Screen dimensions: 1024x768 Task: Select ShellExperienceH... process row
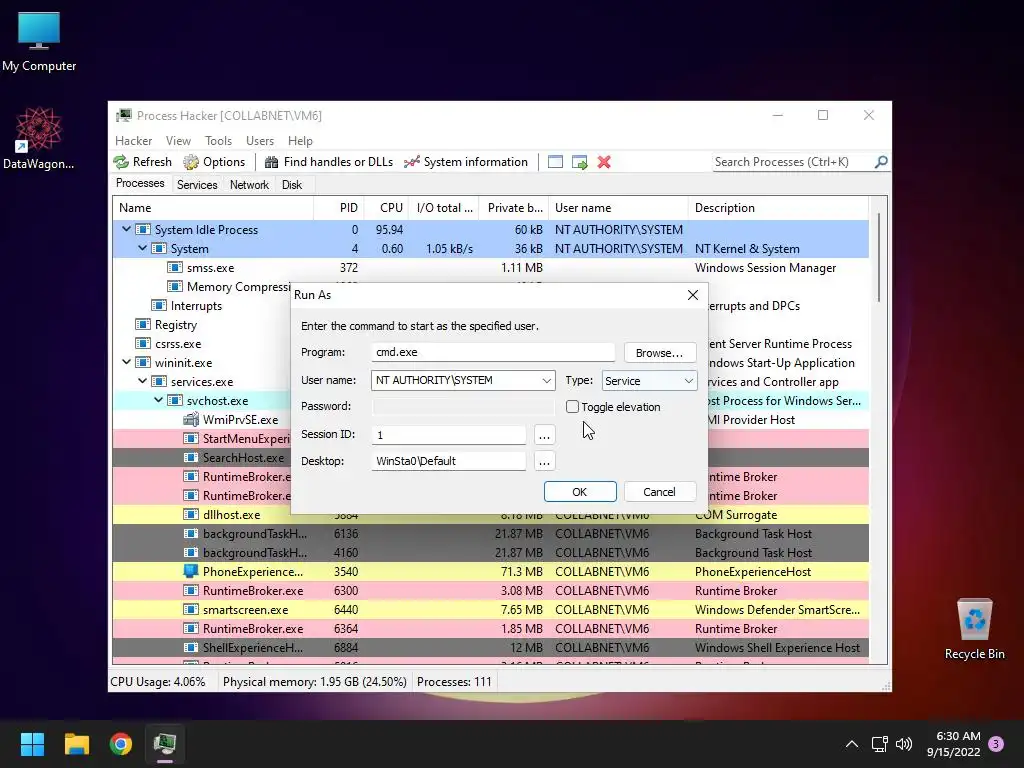[x=490, y=647]
